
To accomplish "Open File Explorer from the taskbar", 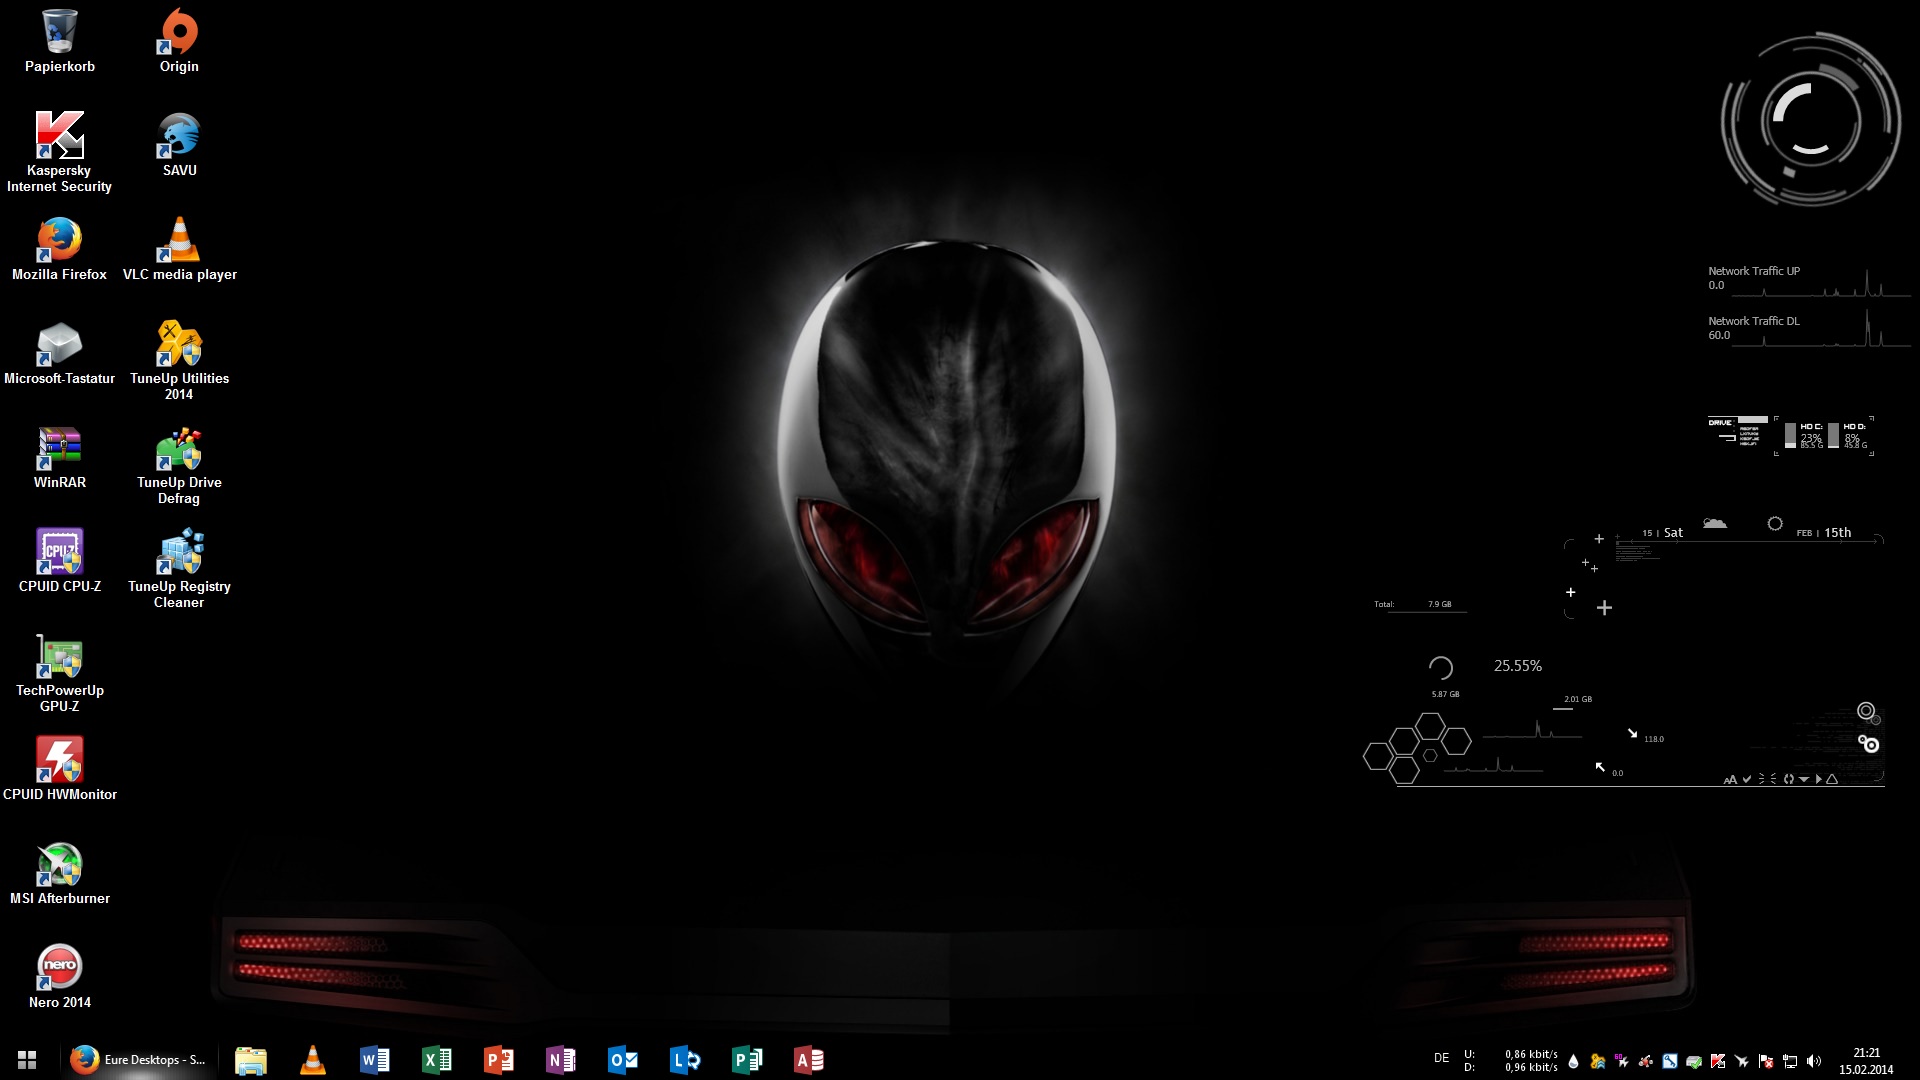I will [250, 1060].
